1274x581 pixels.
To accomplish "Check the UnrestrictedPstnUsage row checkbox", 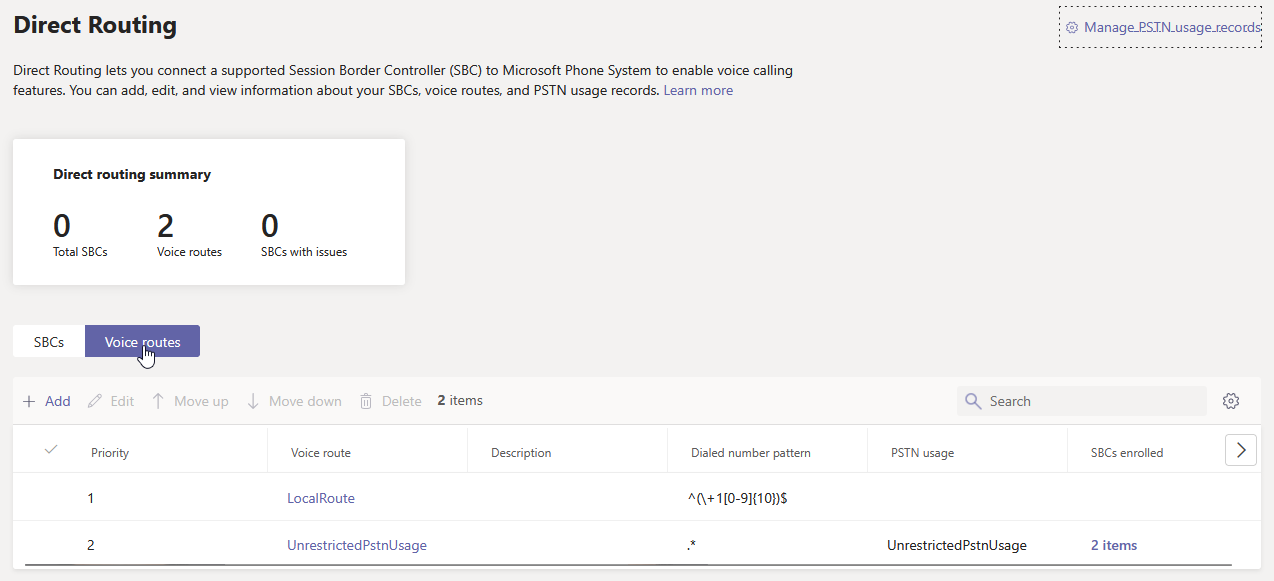I will coord(50,545).
